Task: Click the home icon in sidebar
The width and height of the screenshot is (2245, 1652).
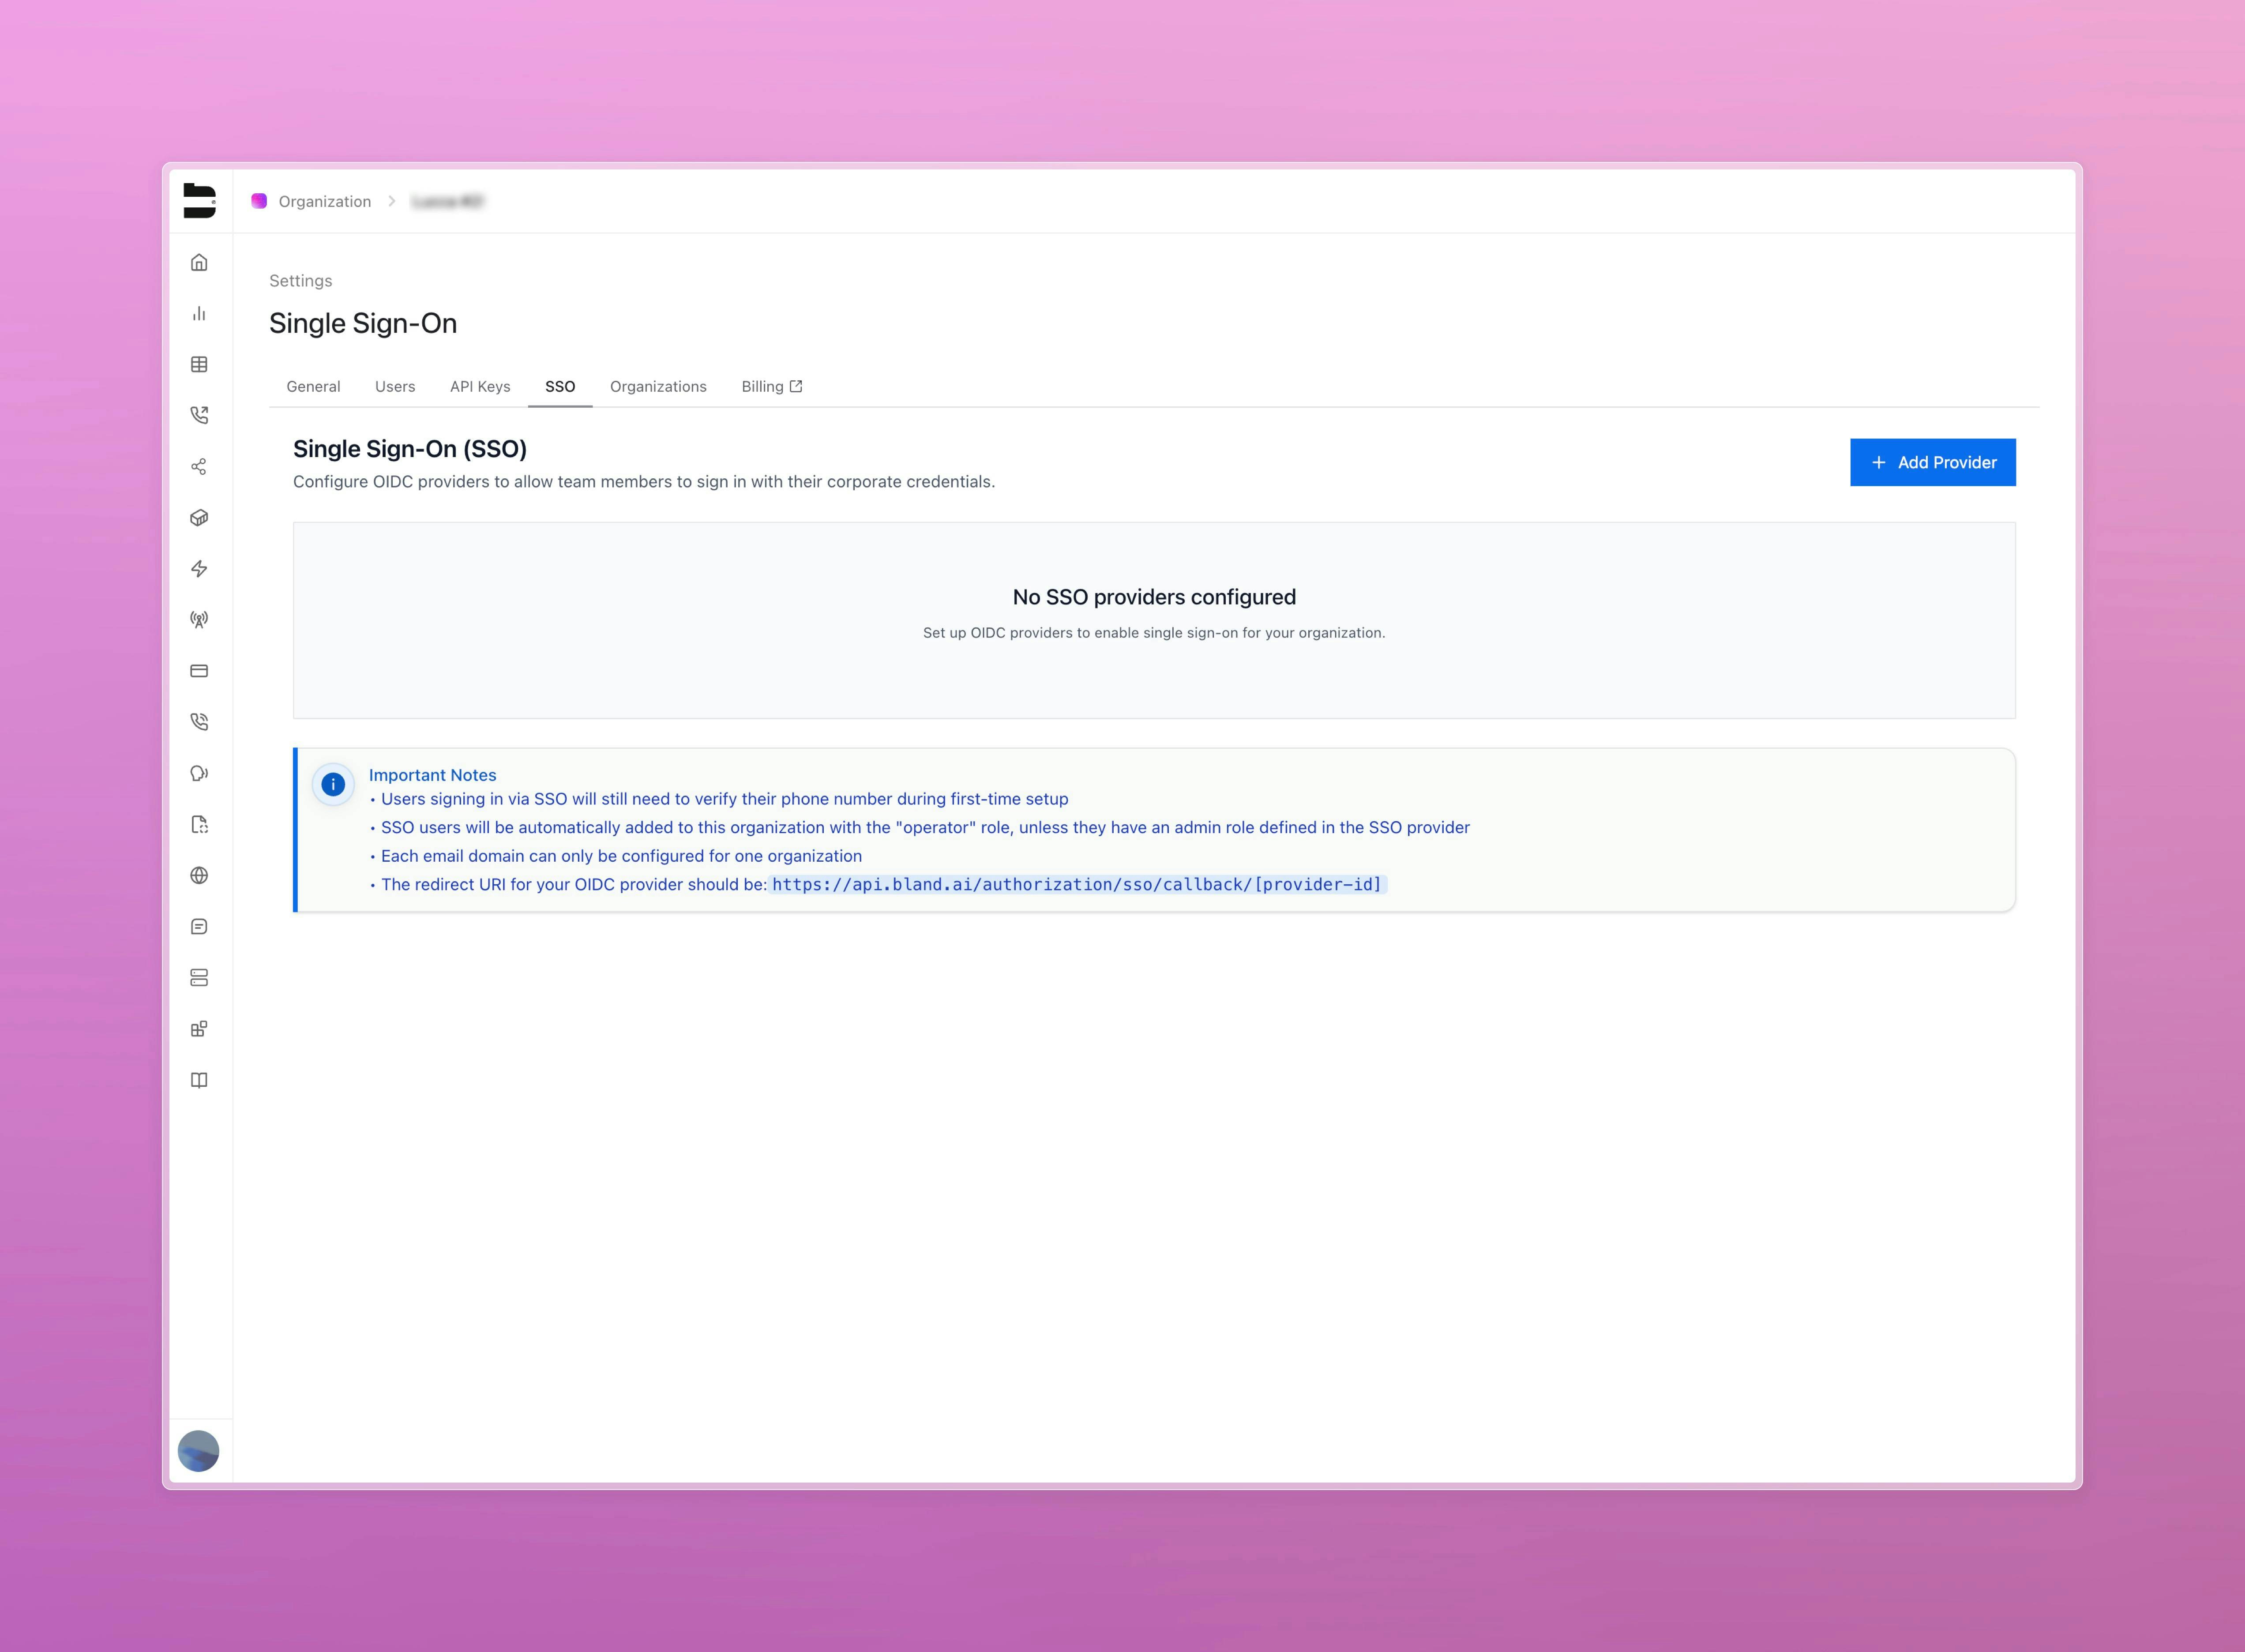Action: 199,263
